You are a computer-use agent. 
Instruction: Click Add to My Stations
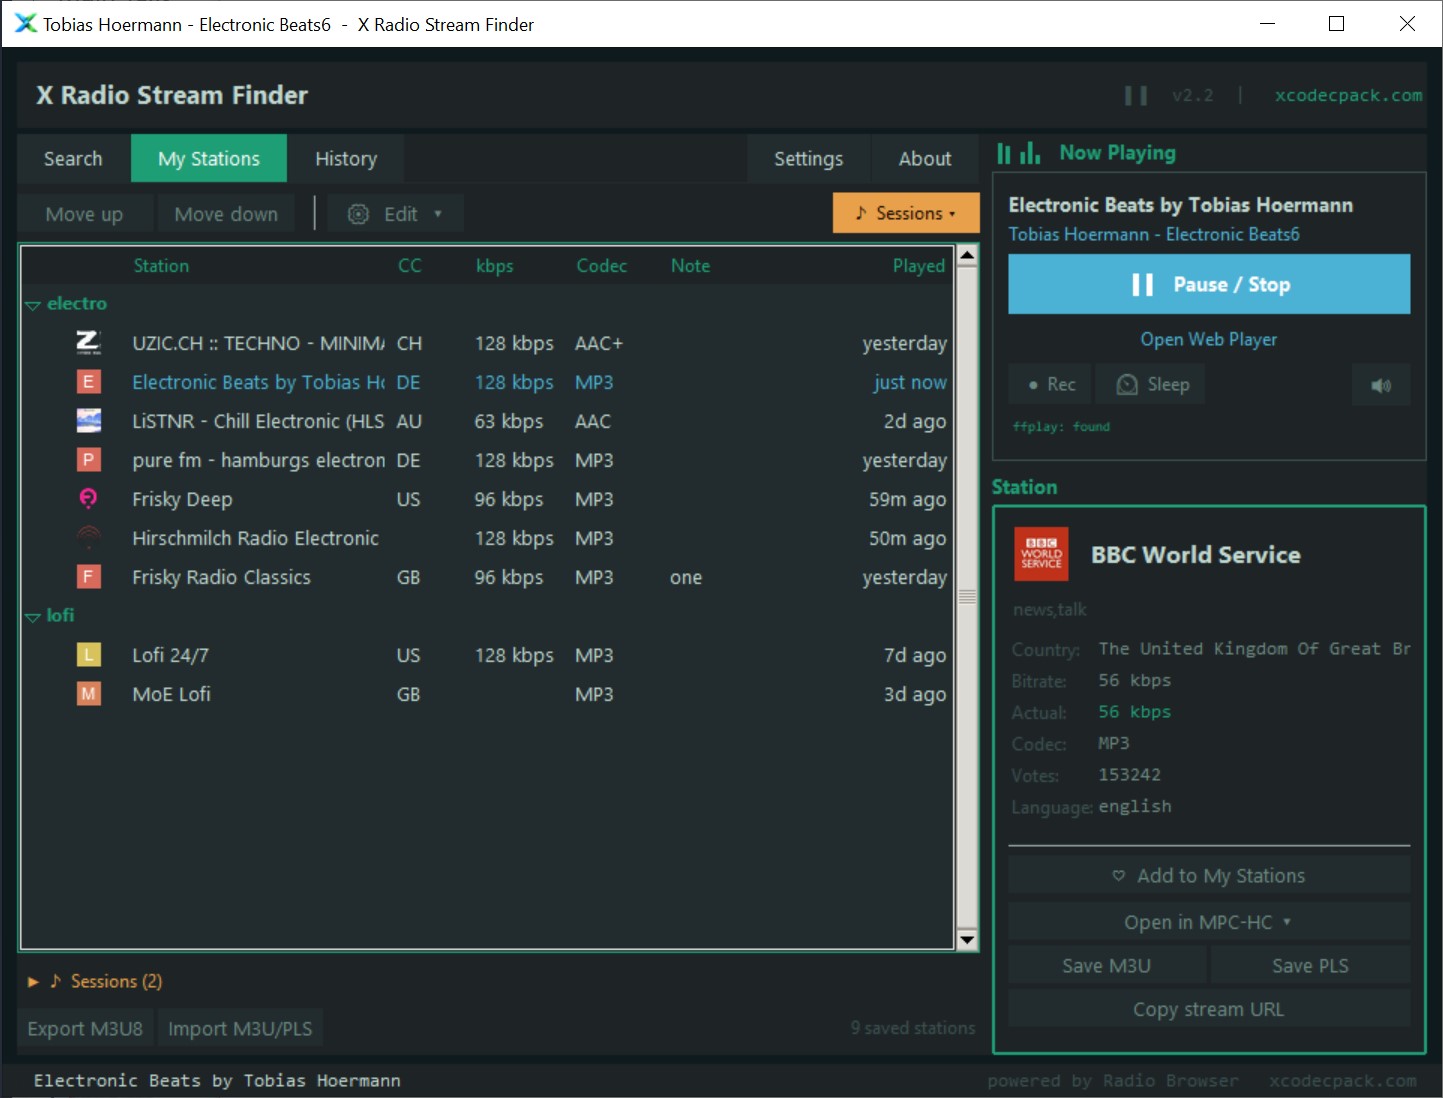(1209, 876)
